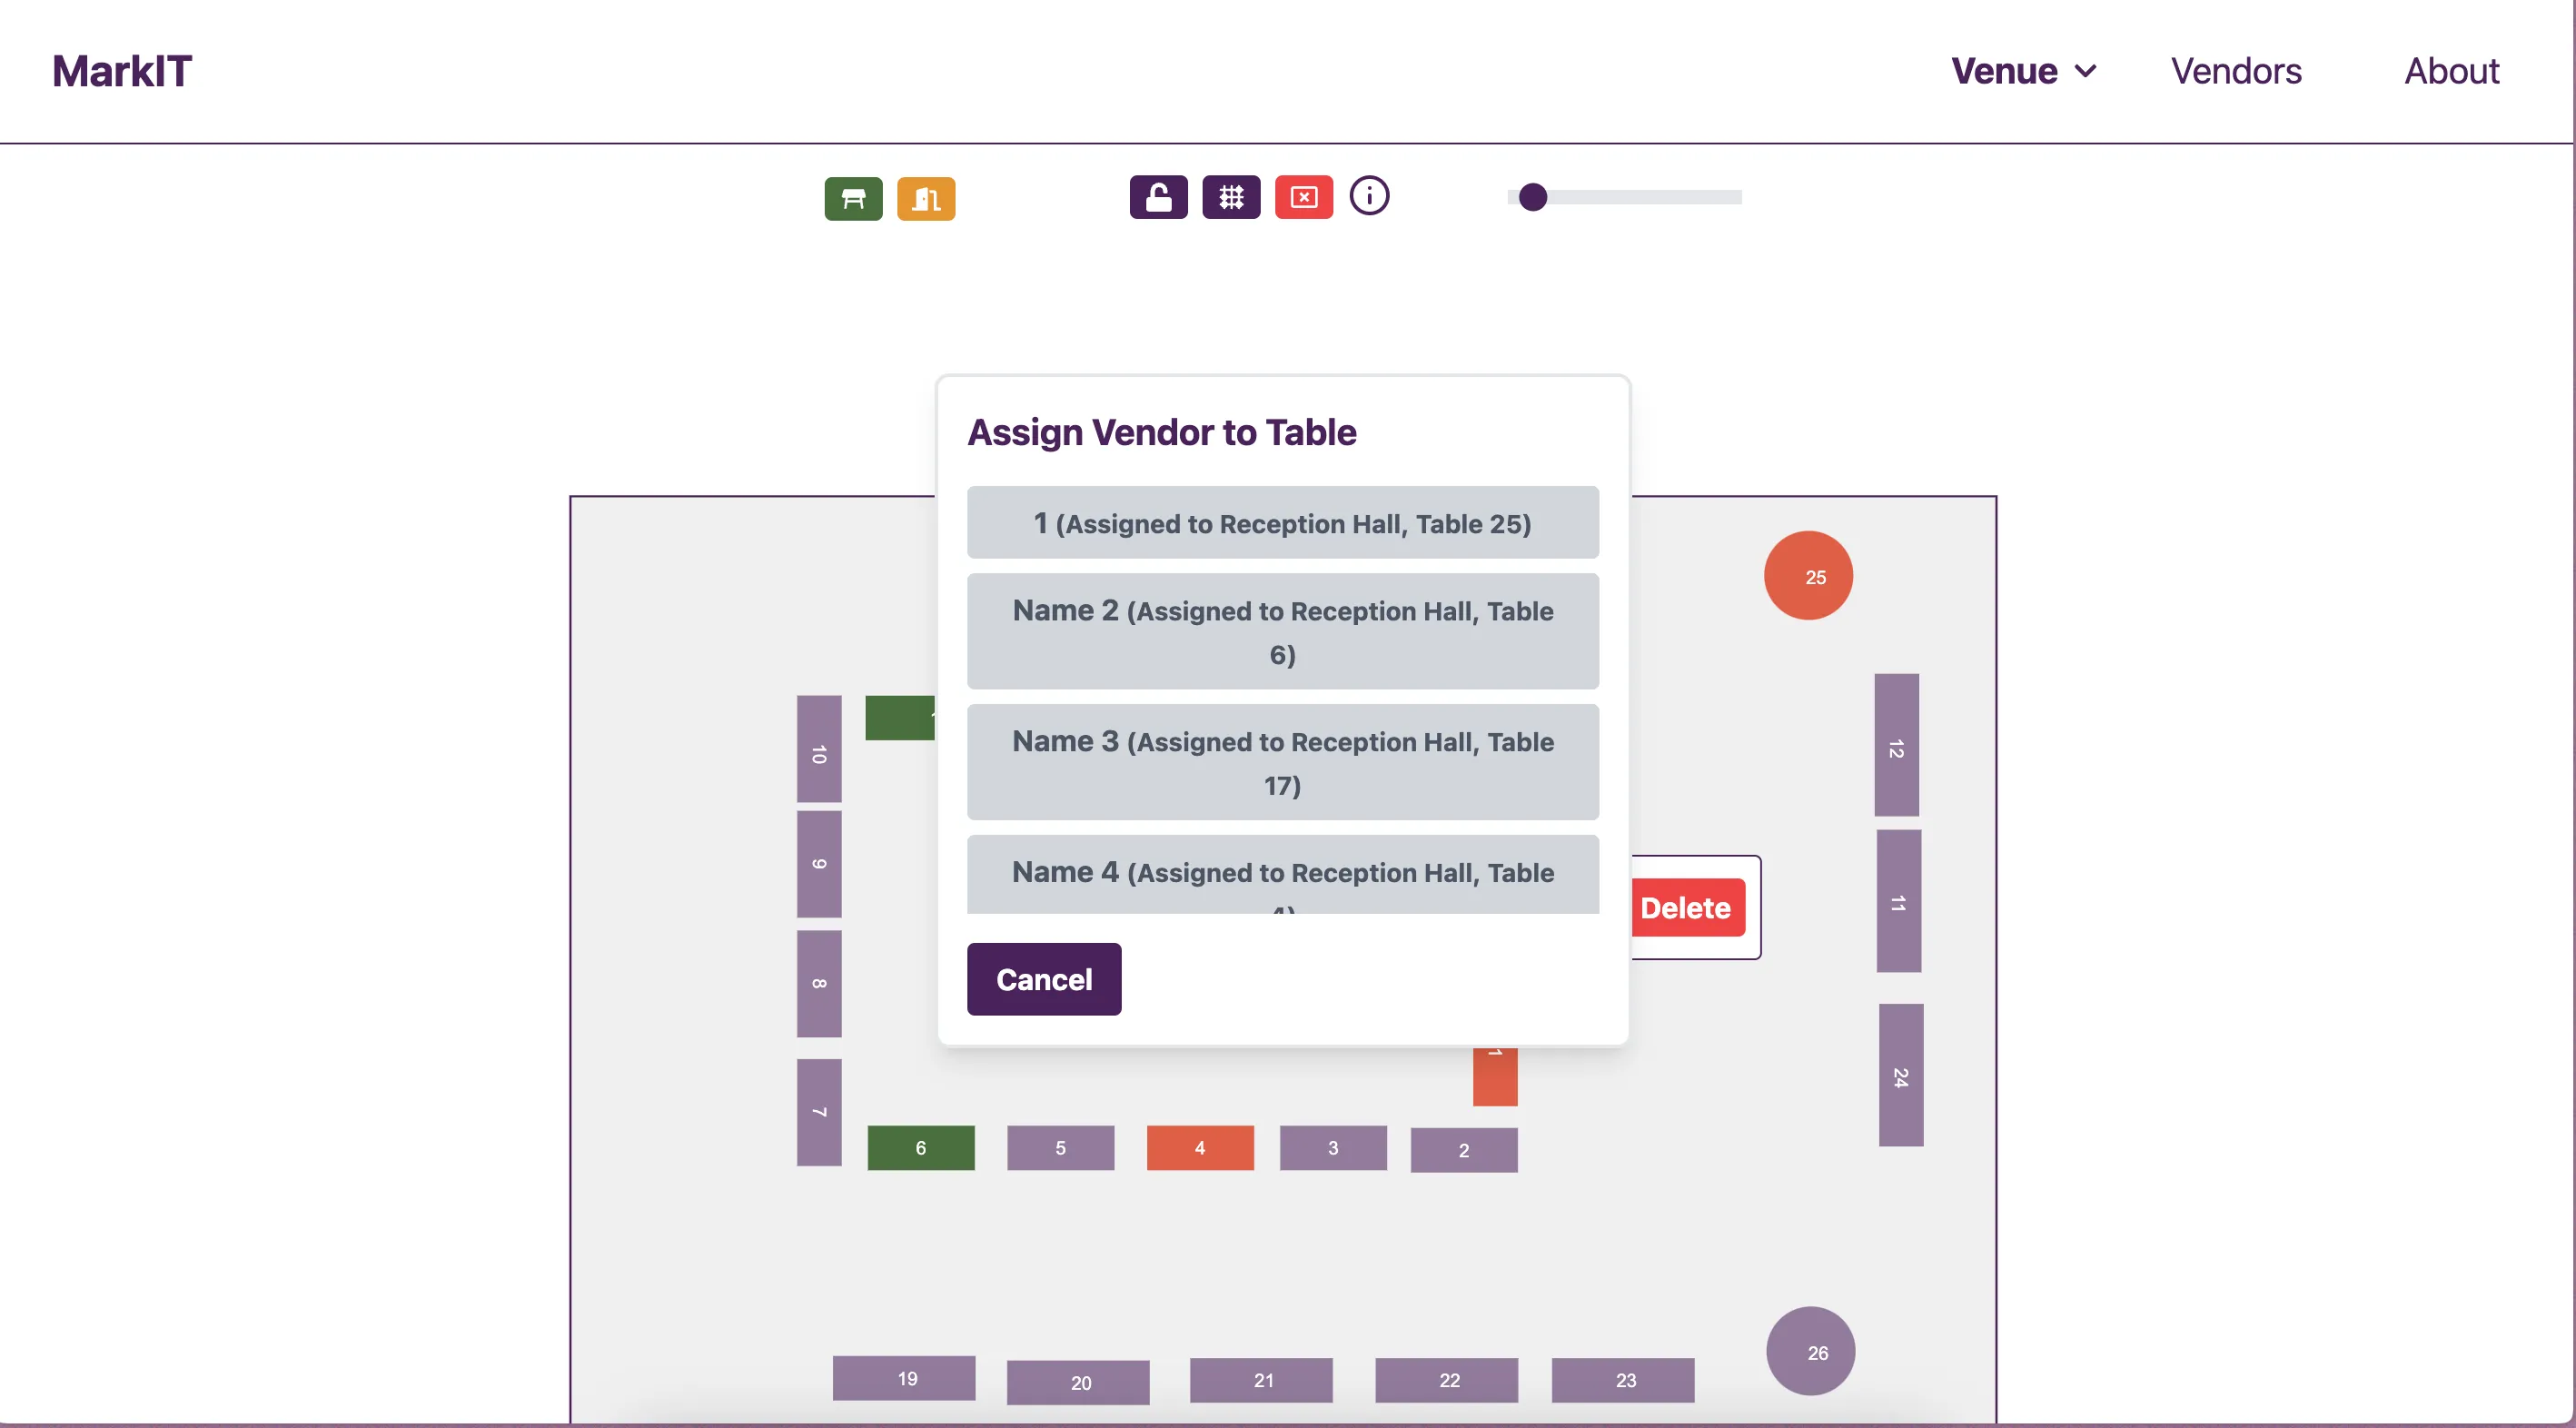This screenshot has width=2576, height=1428.
Task: Click the orange add door icon
Action: click(x=926, y=198)
